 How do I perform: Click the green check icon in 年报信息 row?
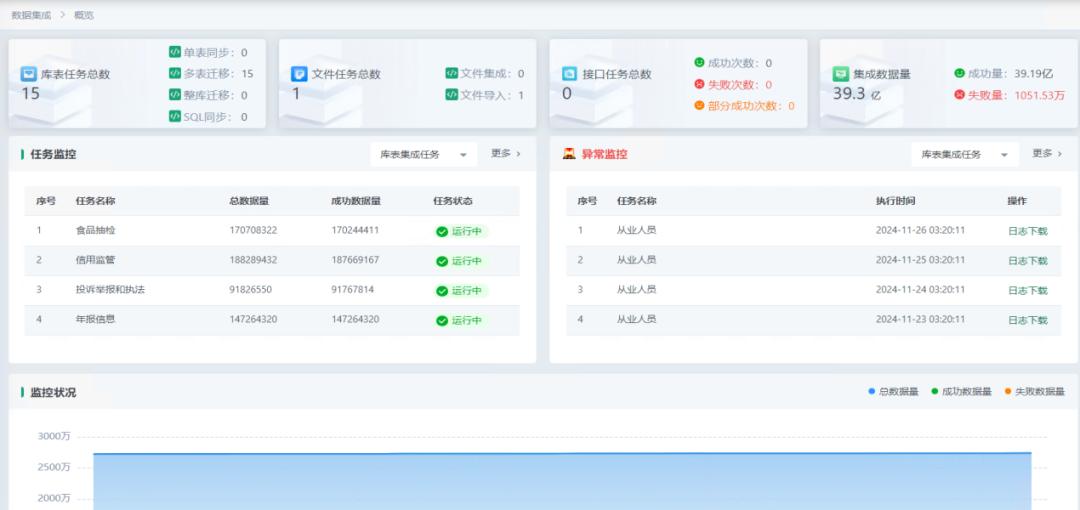click(442, 320)
